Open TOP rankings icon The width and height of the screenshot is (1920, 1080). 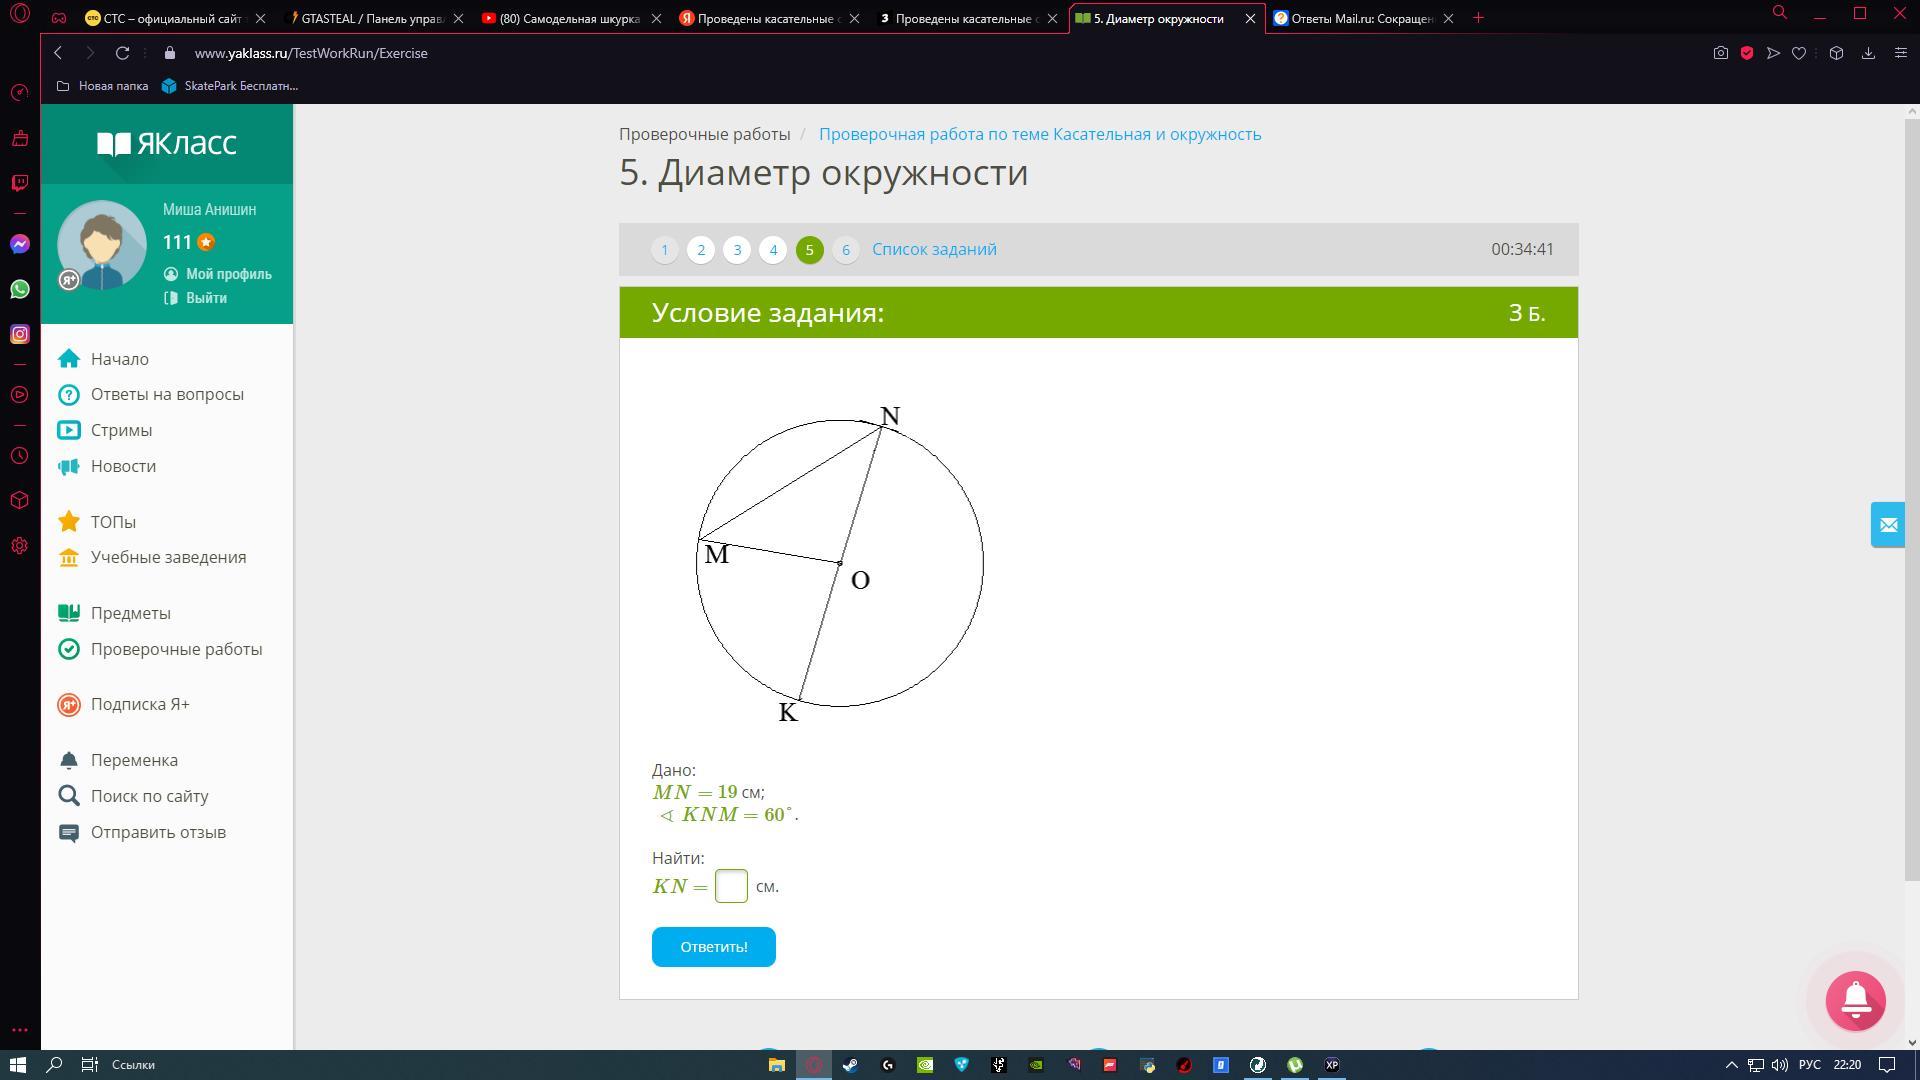pos(69,520)
